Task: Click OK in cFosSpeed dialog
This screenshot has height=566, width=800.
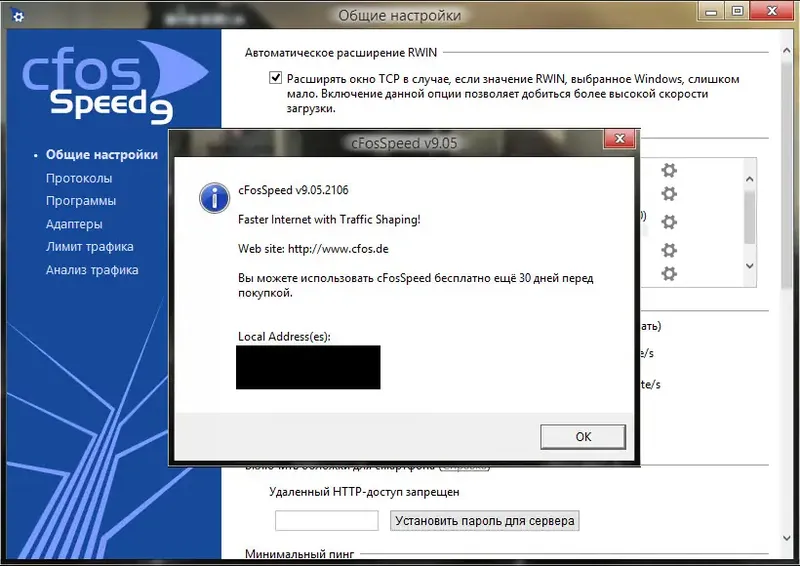Action: coord(583,437)
